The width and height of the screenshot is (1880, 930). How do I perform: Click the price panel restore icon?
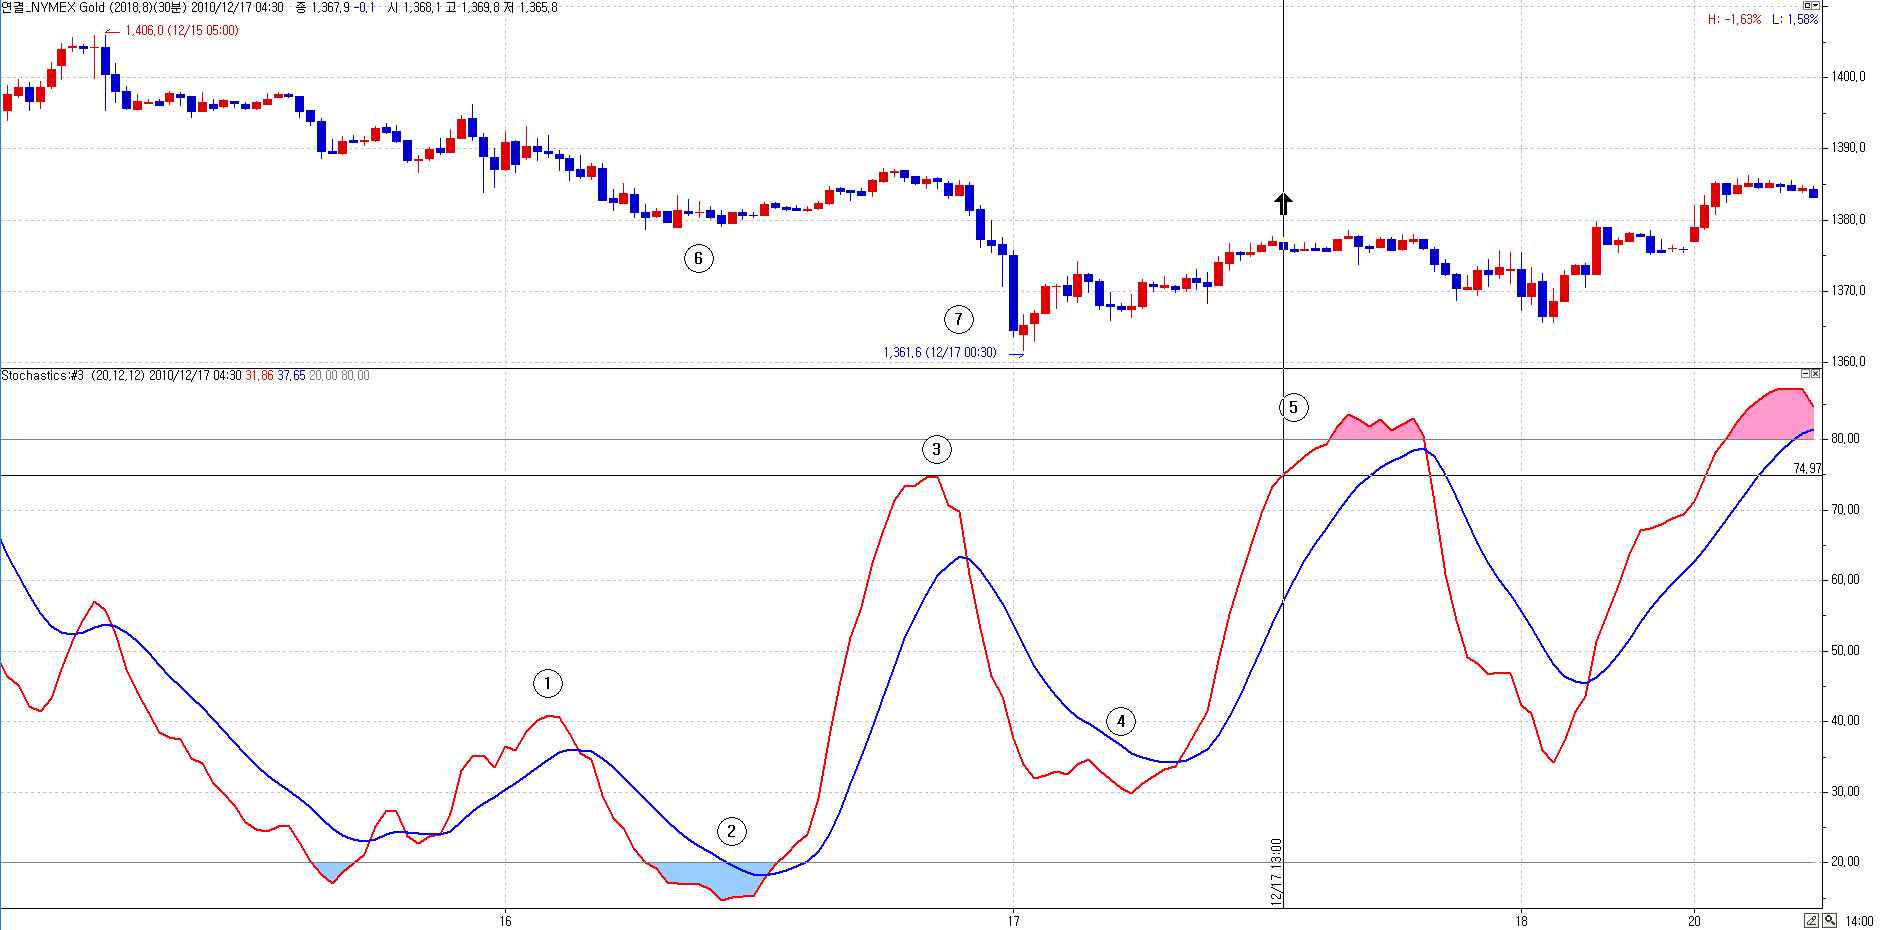click(1806, 5)
